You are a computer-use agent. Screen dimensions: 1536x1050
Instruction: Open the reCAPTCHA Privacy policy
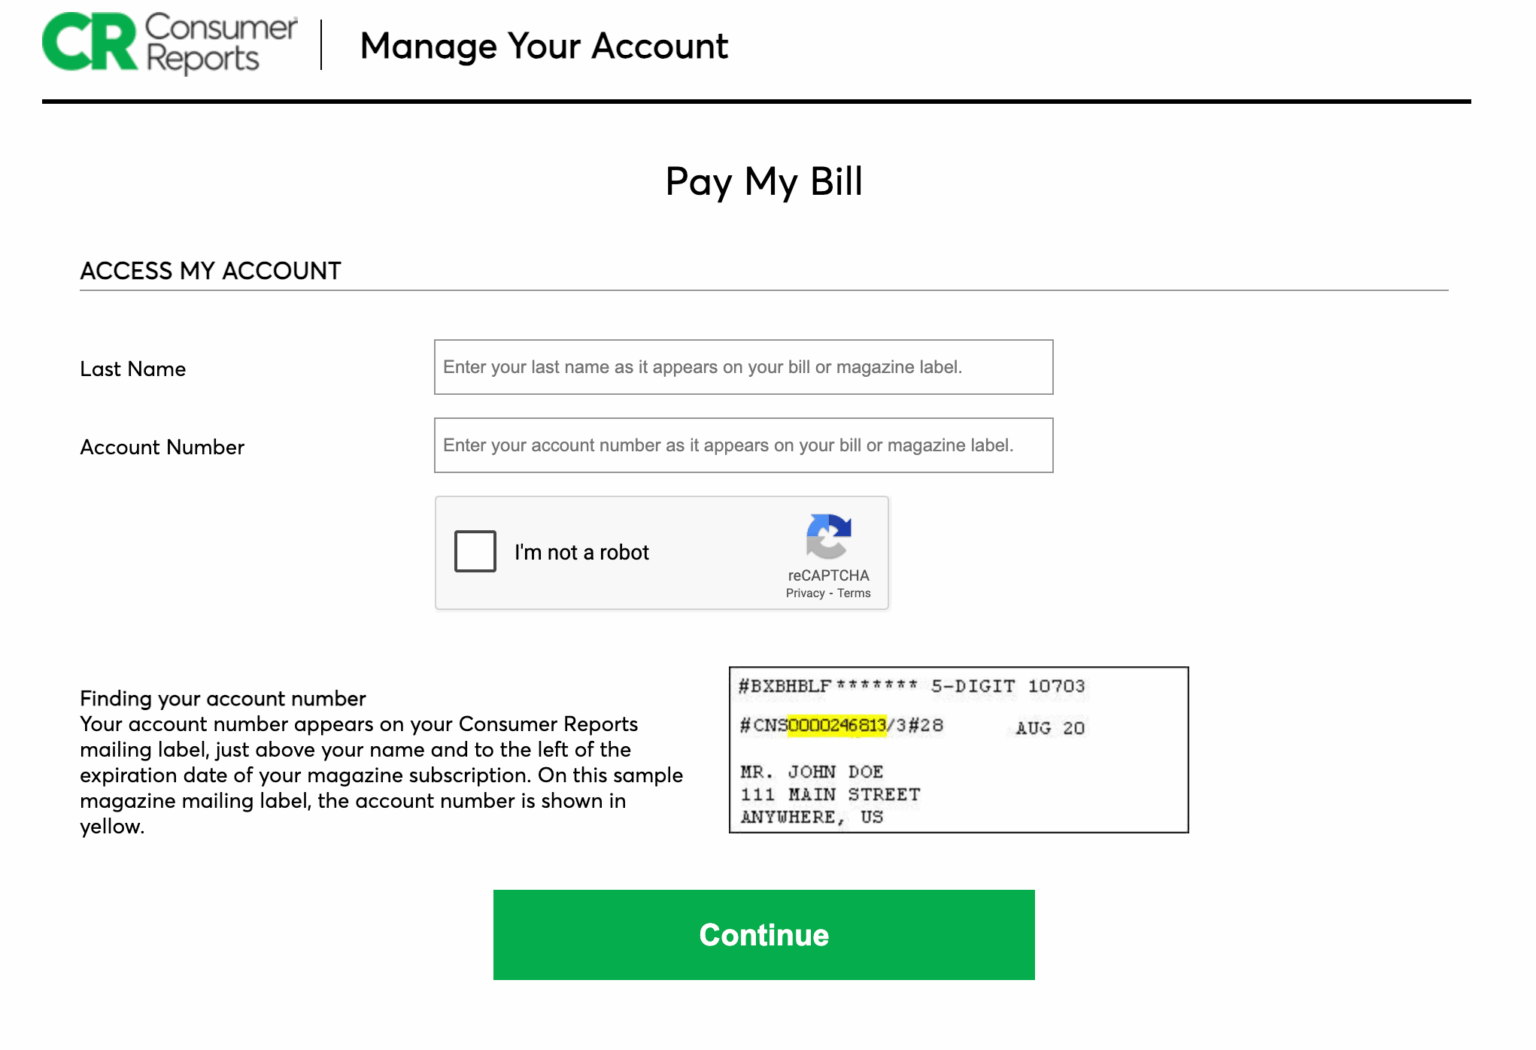806,592
